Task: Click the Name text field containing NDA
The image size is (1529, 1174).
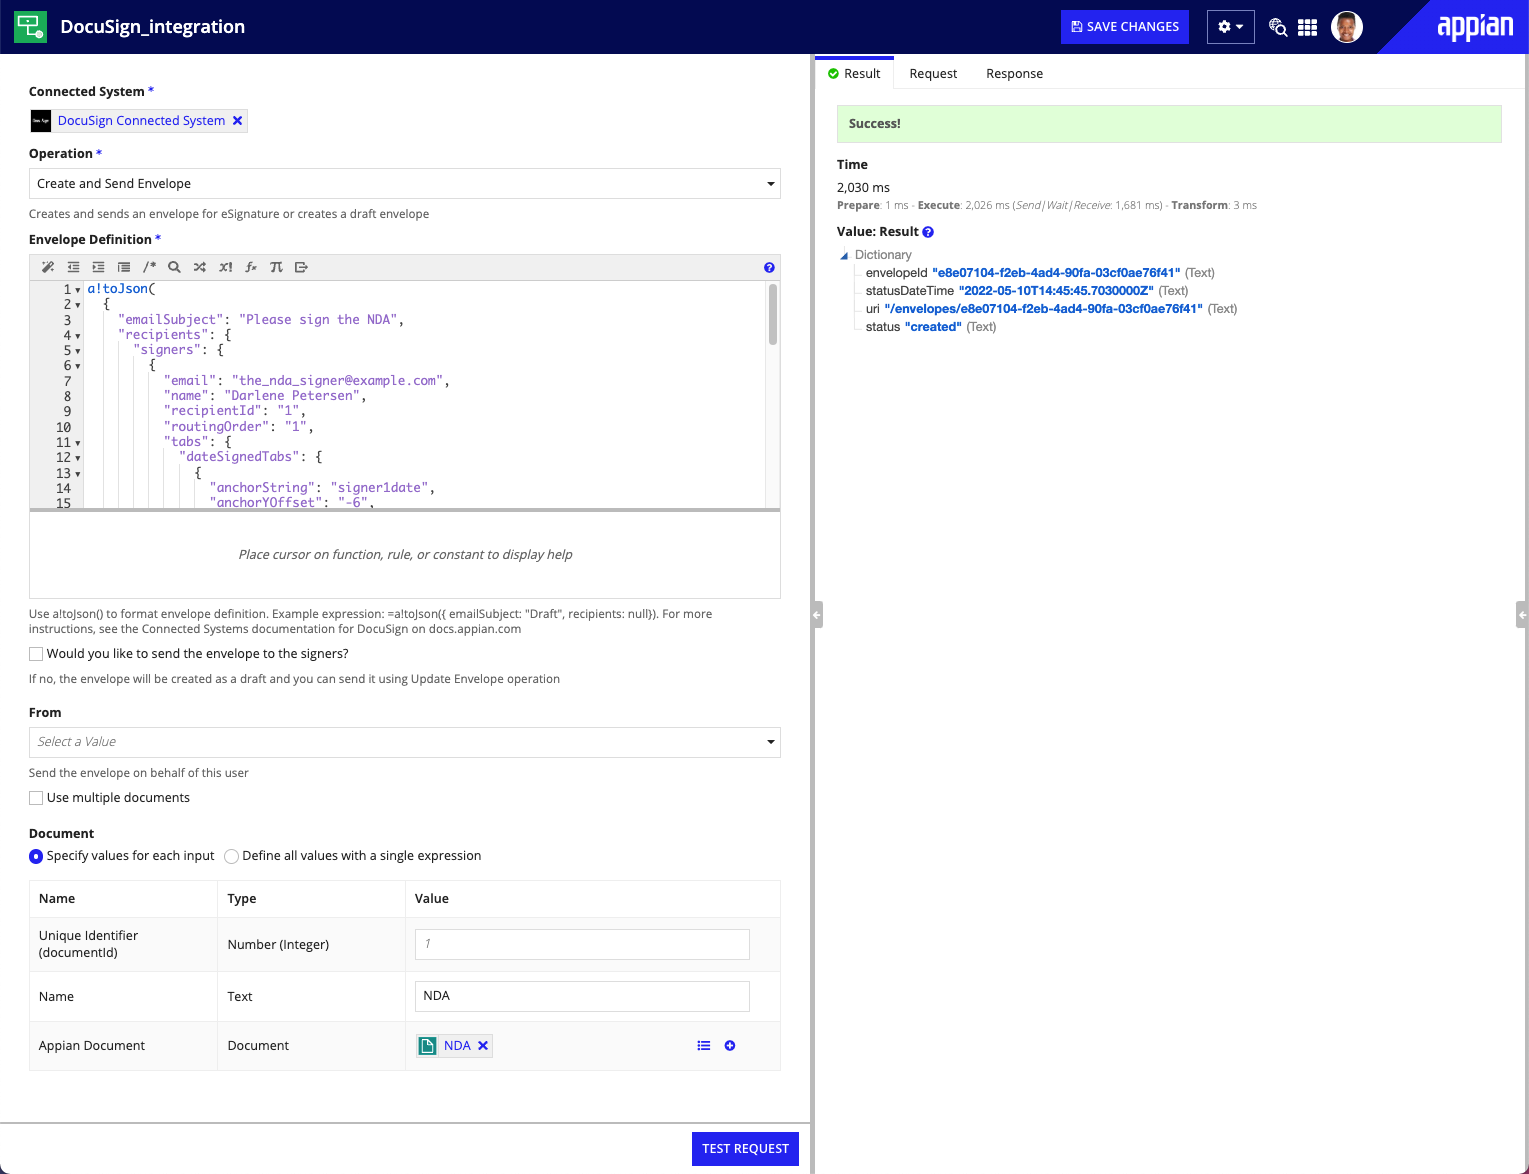Action: (582, 996)
